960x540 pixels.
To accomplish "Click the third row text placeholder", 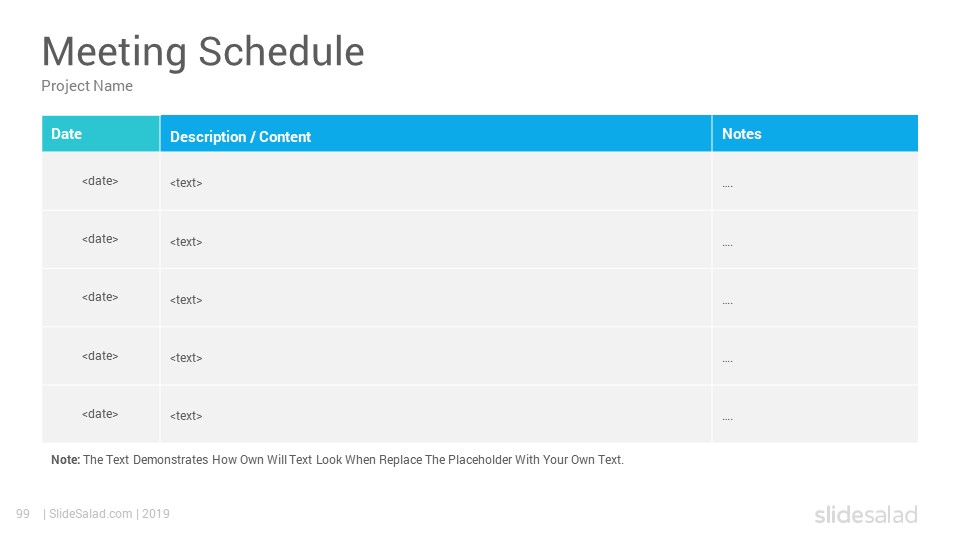I will click(x=186, y=299).
